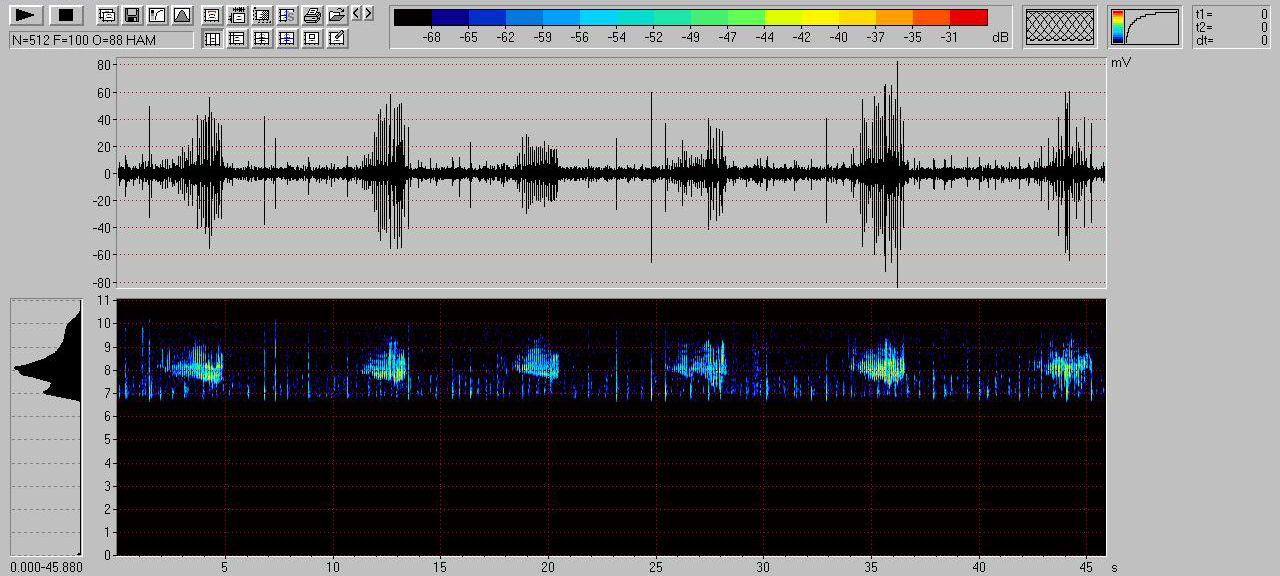Screen dimensions: 1280x576
Task: Click the left arrow navigation button
Action: 357,14
